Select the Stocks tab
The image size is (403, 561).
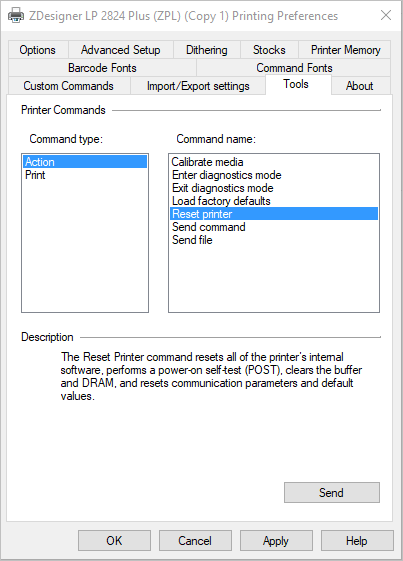click(x=269, y=50)
